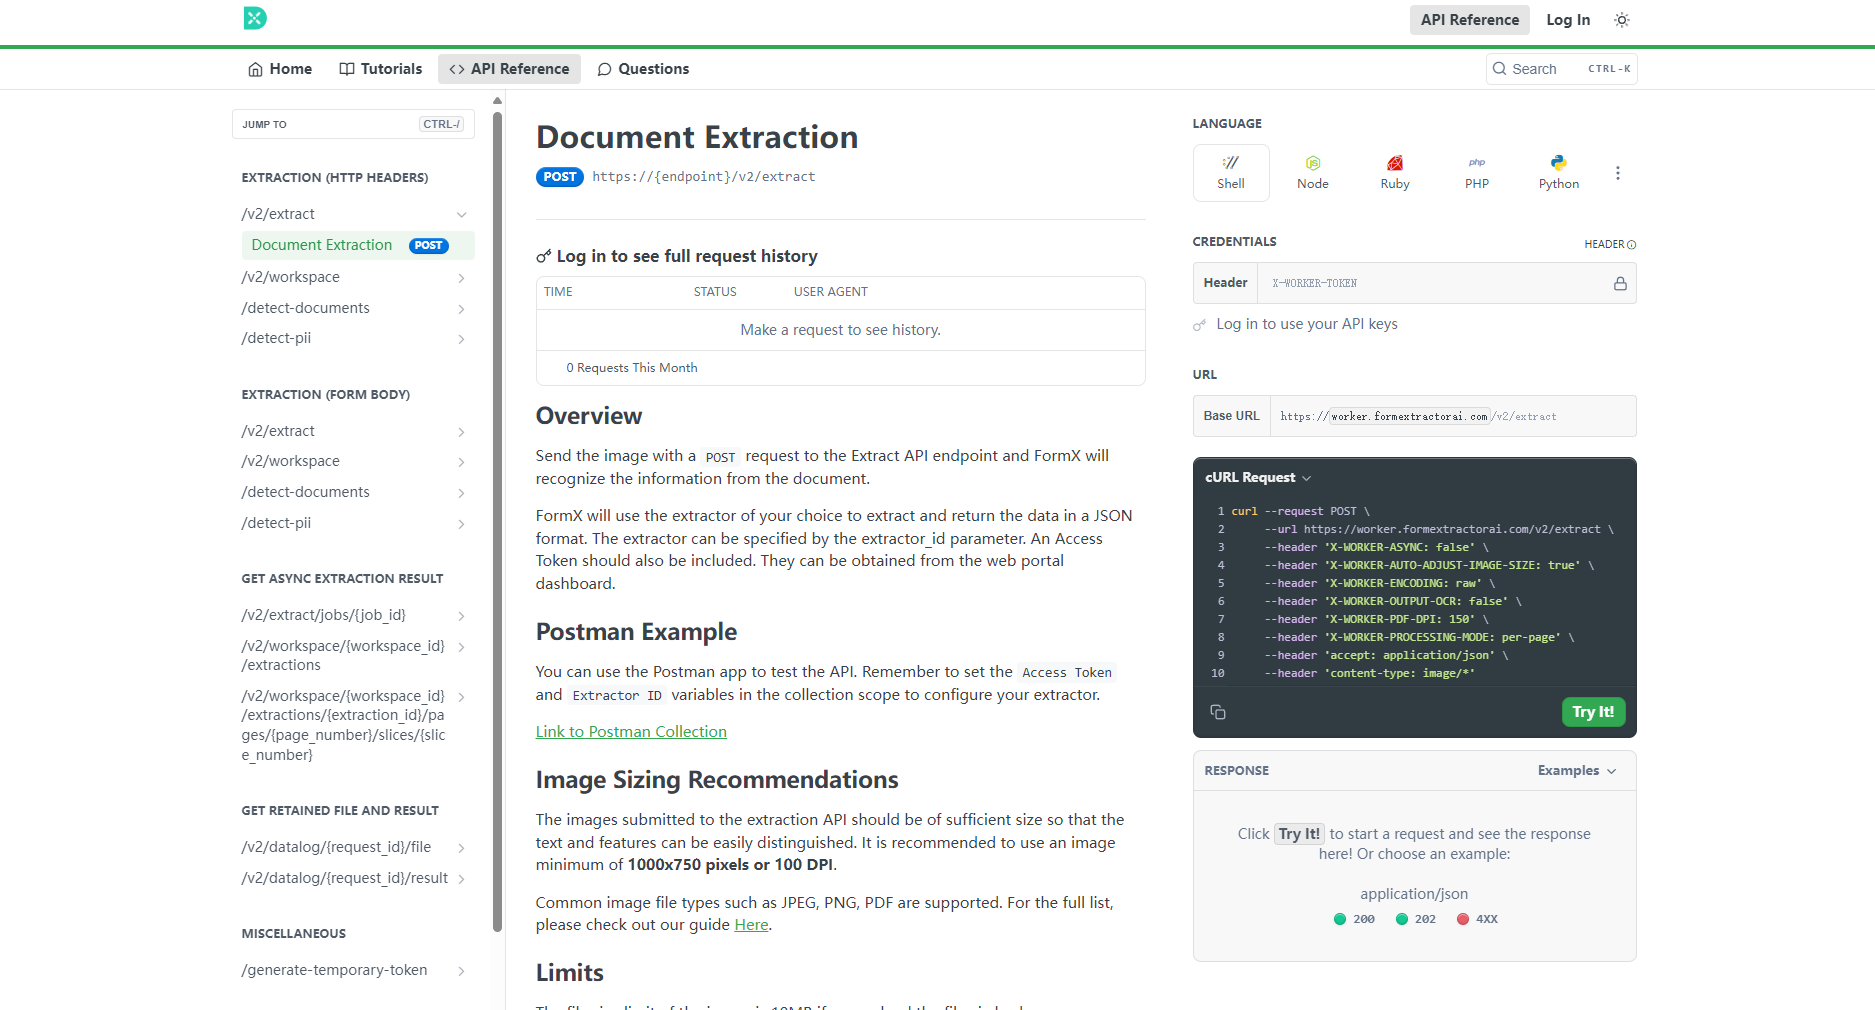Click the Try It! label in response hint
1875x1010 pixels.
point(1299,834)
